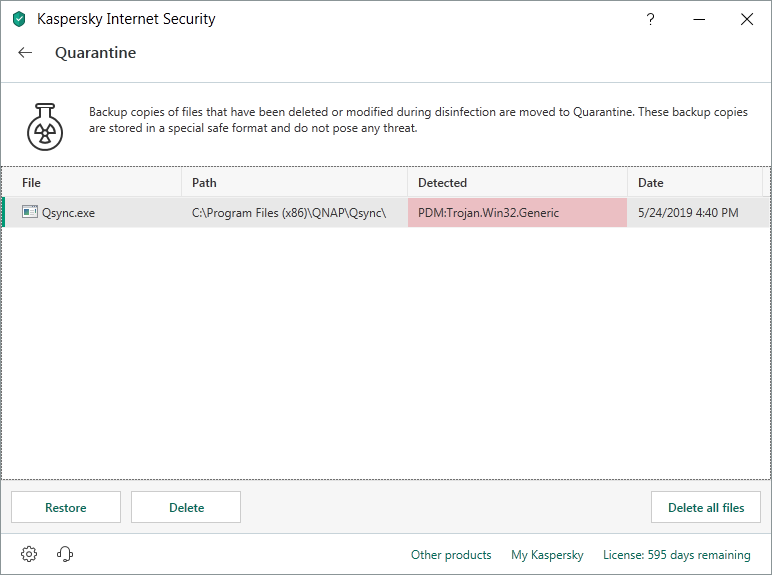The image size is (772, 575).
Task: Click the help question mark icon
Action: click(650, 19)
